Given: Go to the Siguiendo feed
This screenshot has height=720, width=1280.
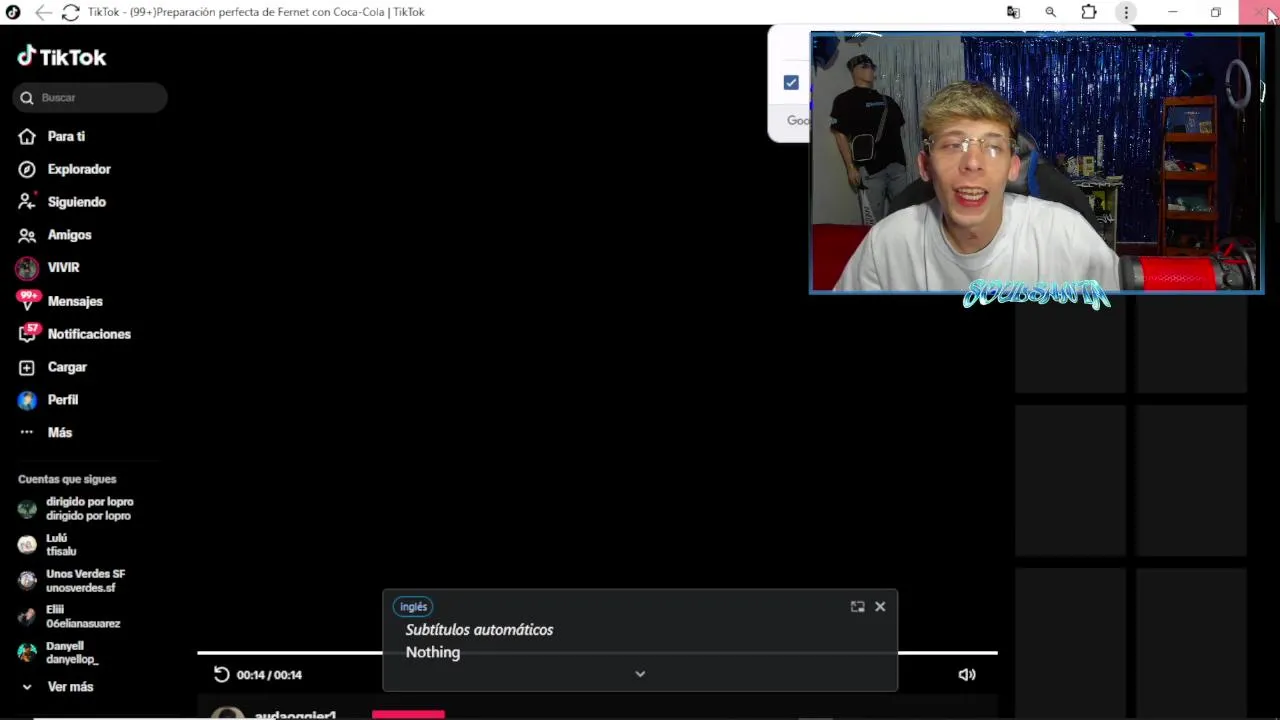Looking at the screenshot, I should coord(62,202).
